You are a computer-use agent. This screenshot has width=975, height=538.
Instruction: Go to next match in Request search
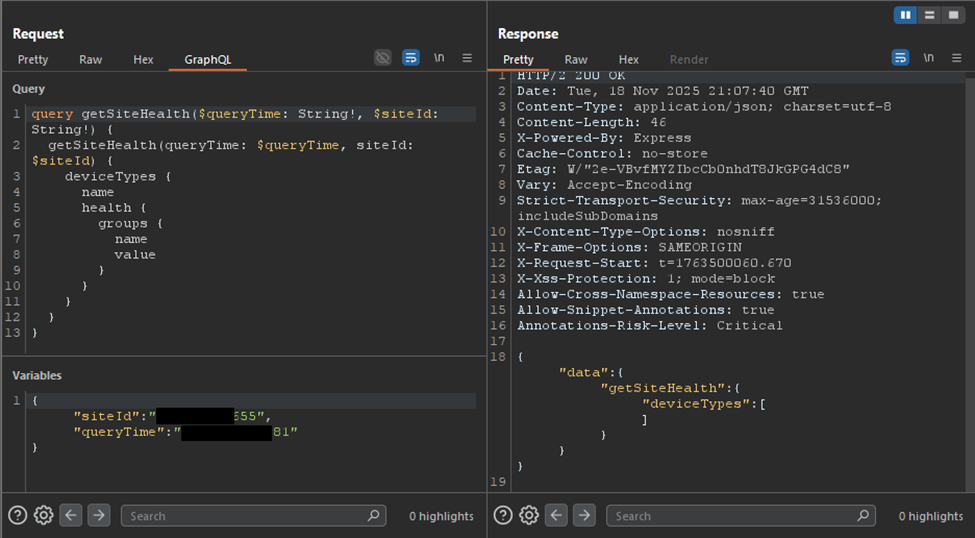[99, 516]
